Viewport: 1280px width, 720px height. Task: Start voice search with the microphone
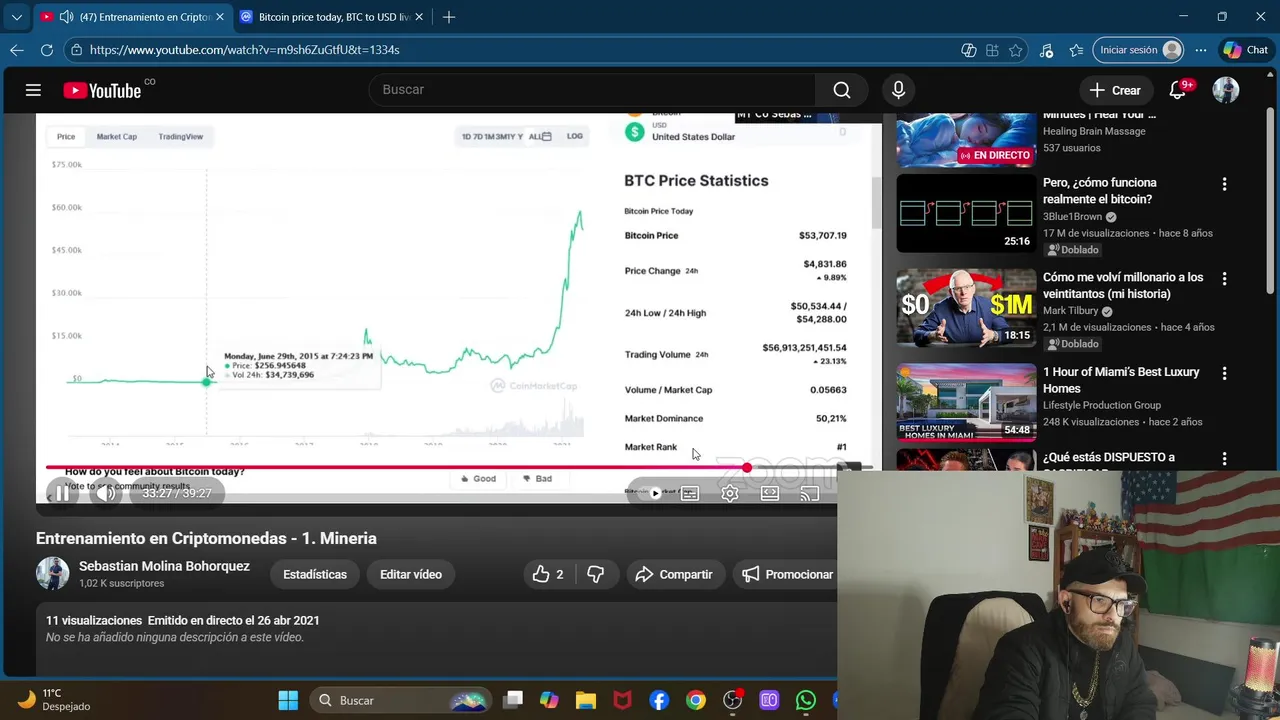[x=898, y=90]
